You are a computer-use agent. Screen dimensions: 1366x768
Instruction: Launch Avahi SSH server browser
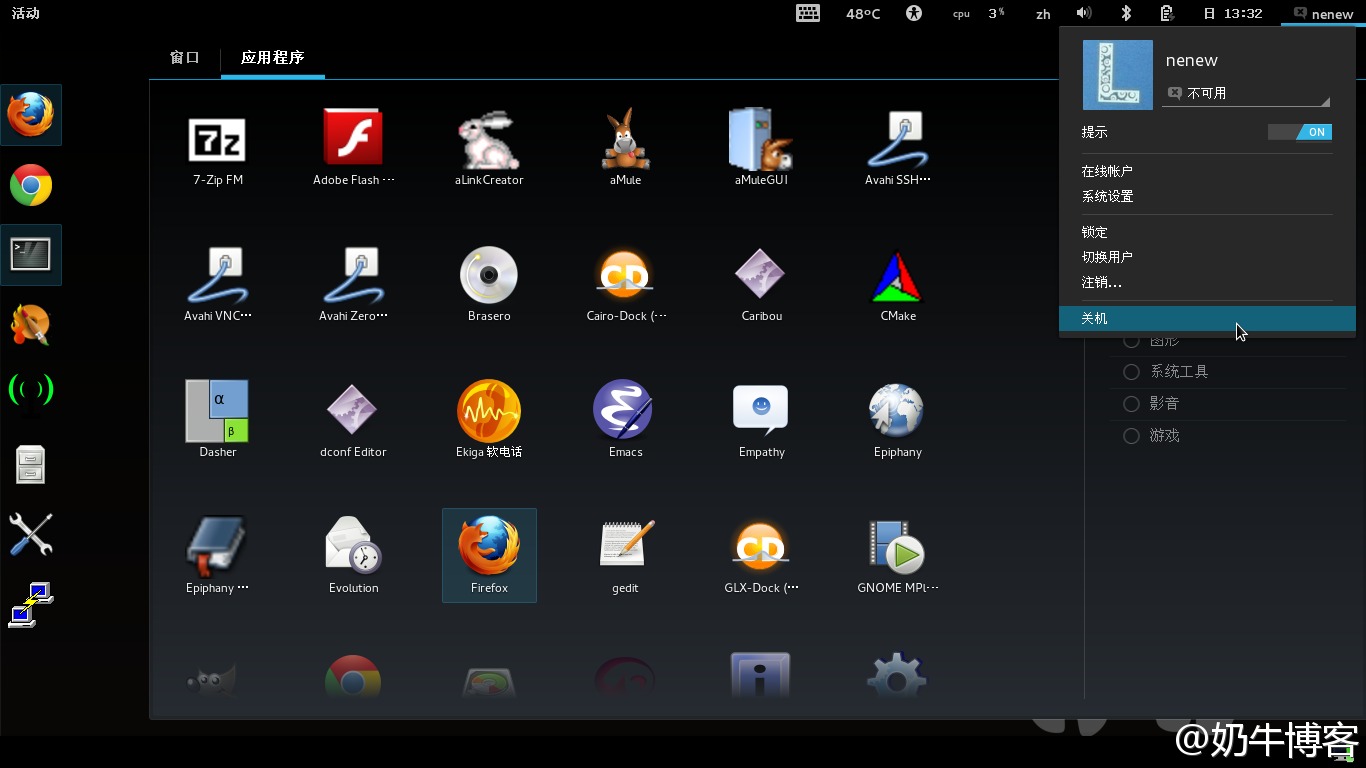pyautogui.click(x=897, y=137)
